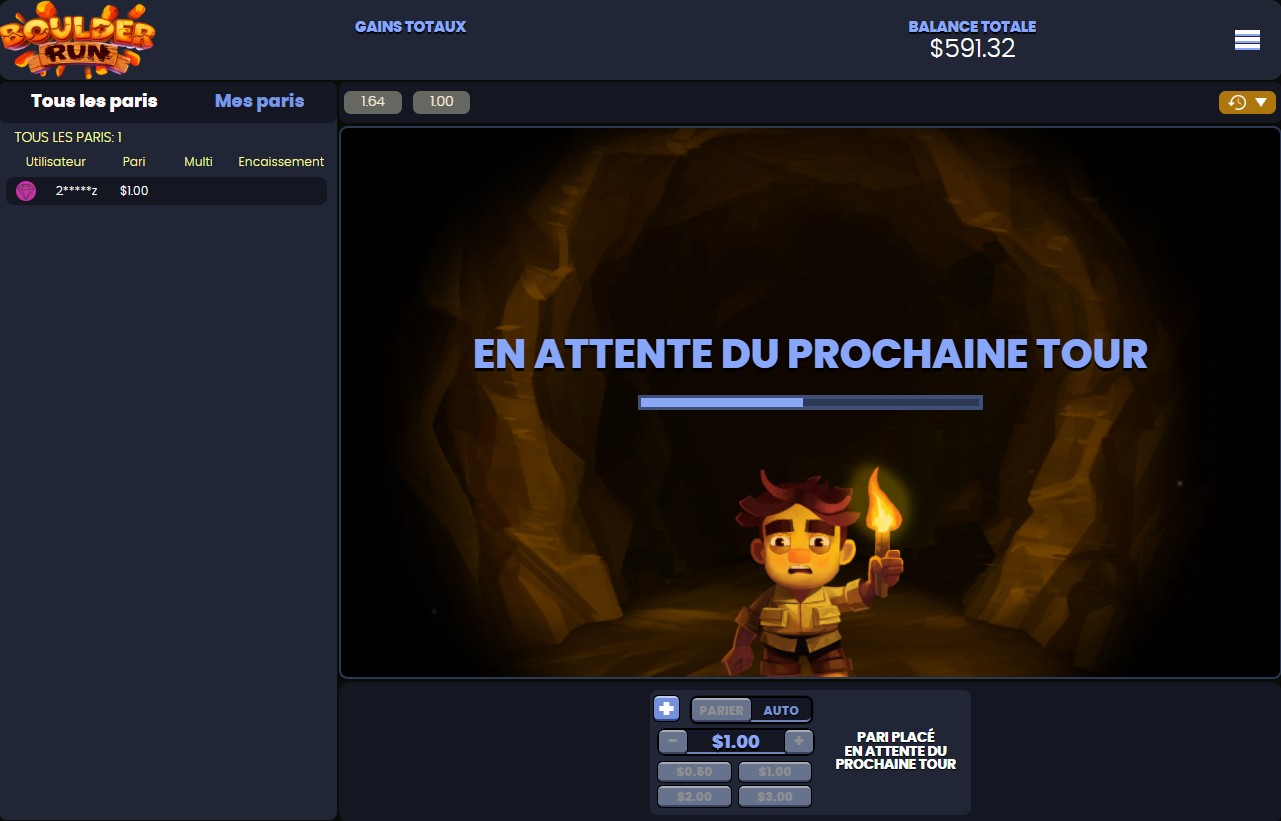1281x821 pixels.
Task: Open the round history dropdown
Action: 1248,102
